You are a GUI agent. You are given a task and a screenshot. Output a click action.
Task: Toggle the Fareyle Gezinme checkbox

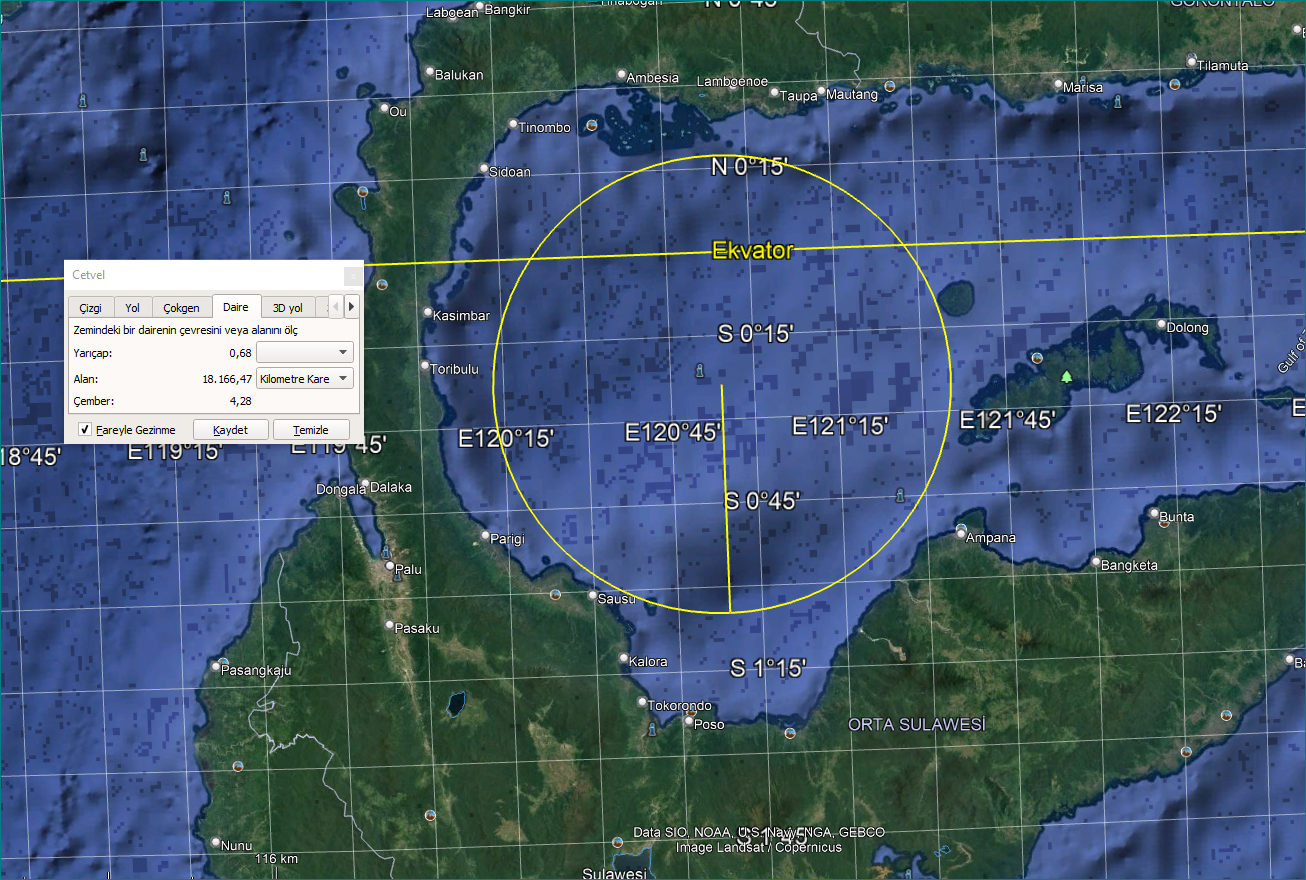(85, 430)
